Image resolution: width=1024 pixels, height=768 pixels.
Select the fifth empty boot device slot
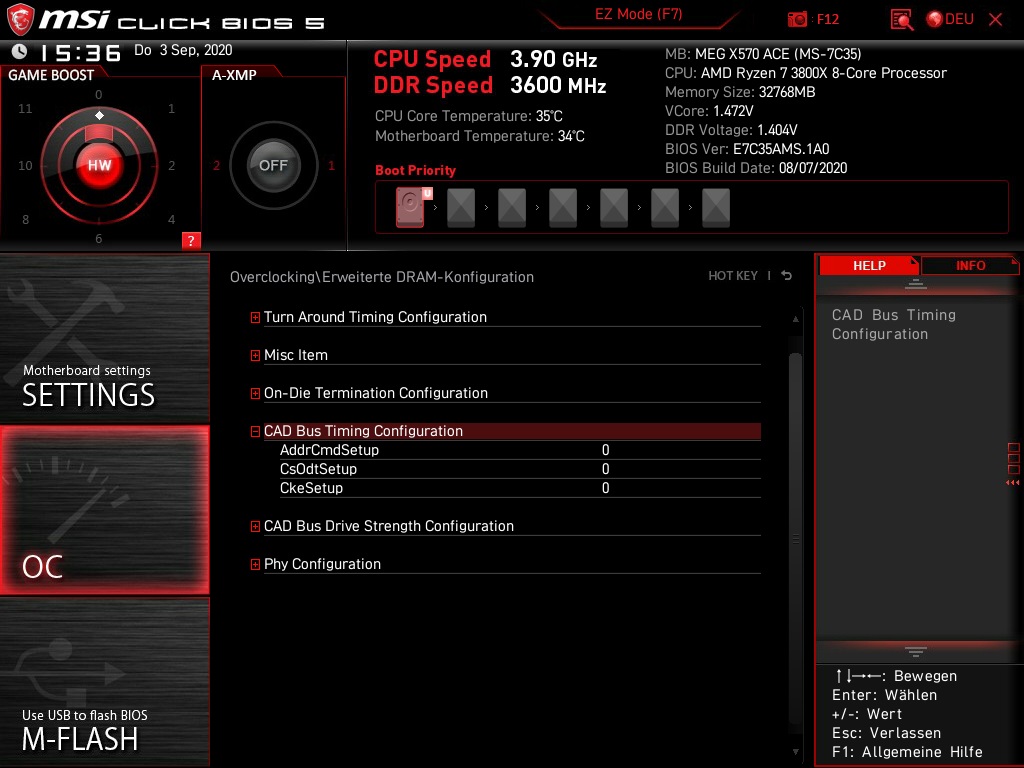[614, 208]
